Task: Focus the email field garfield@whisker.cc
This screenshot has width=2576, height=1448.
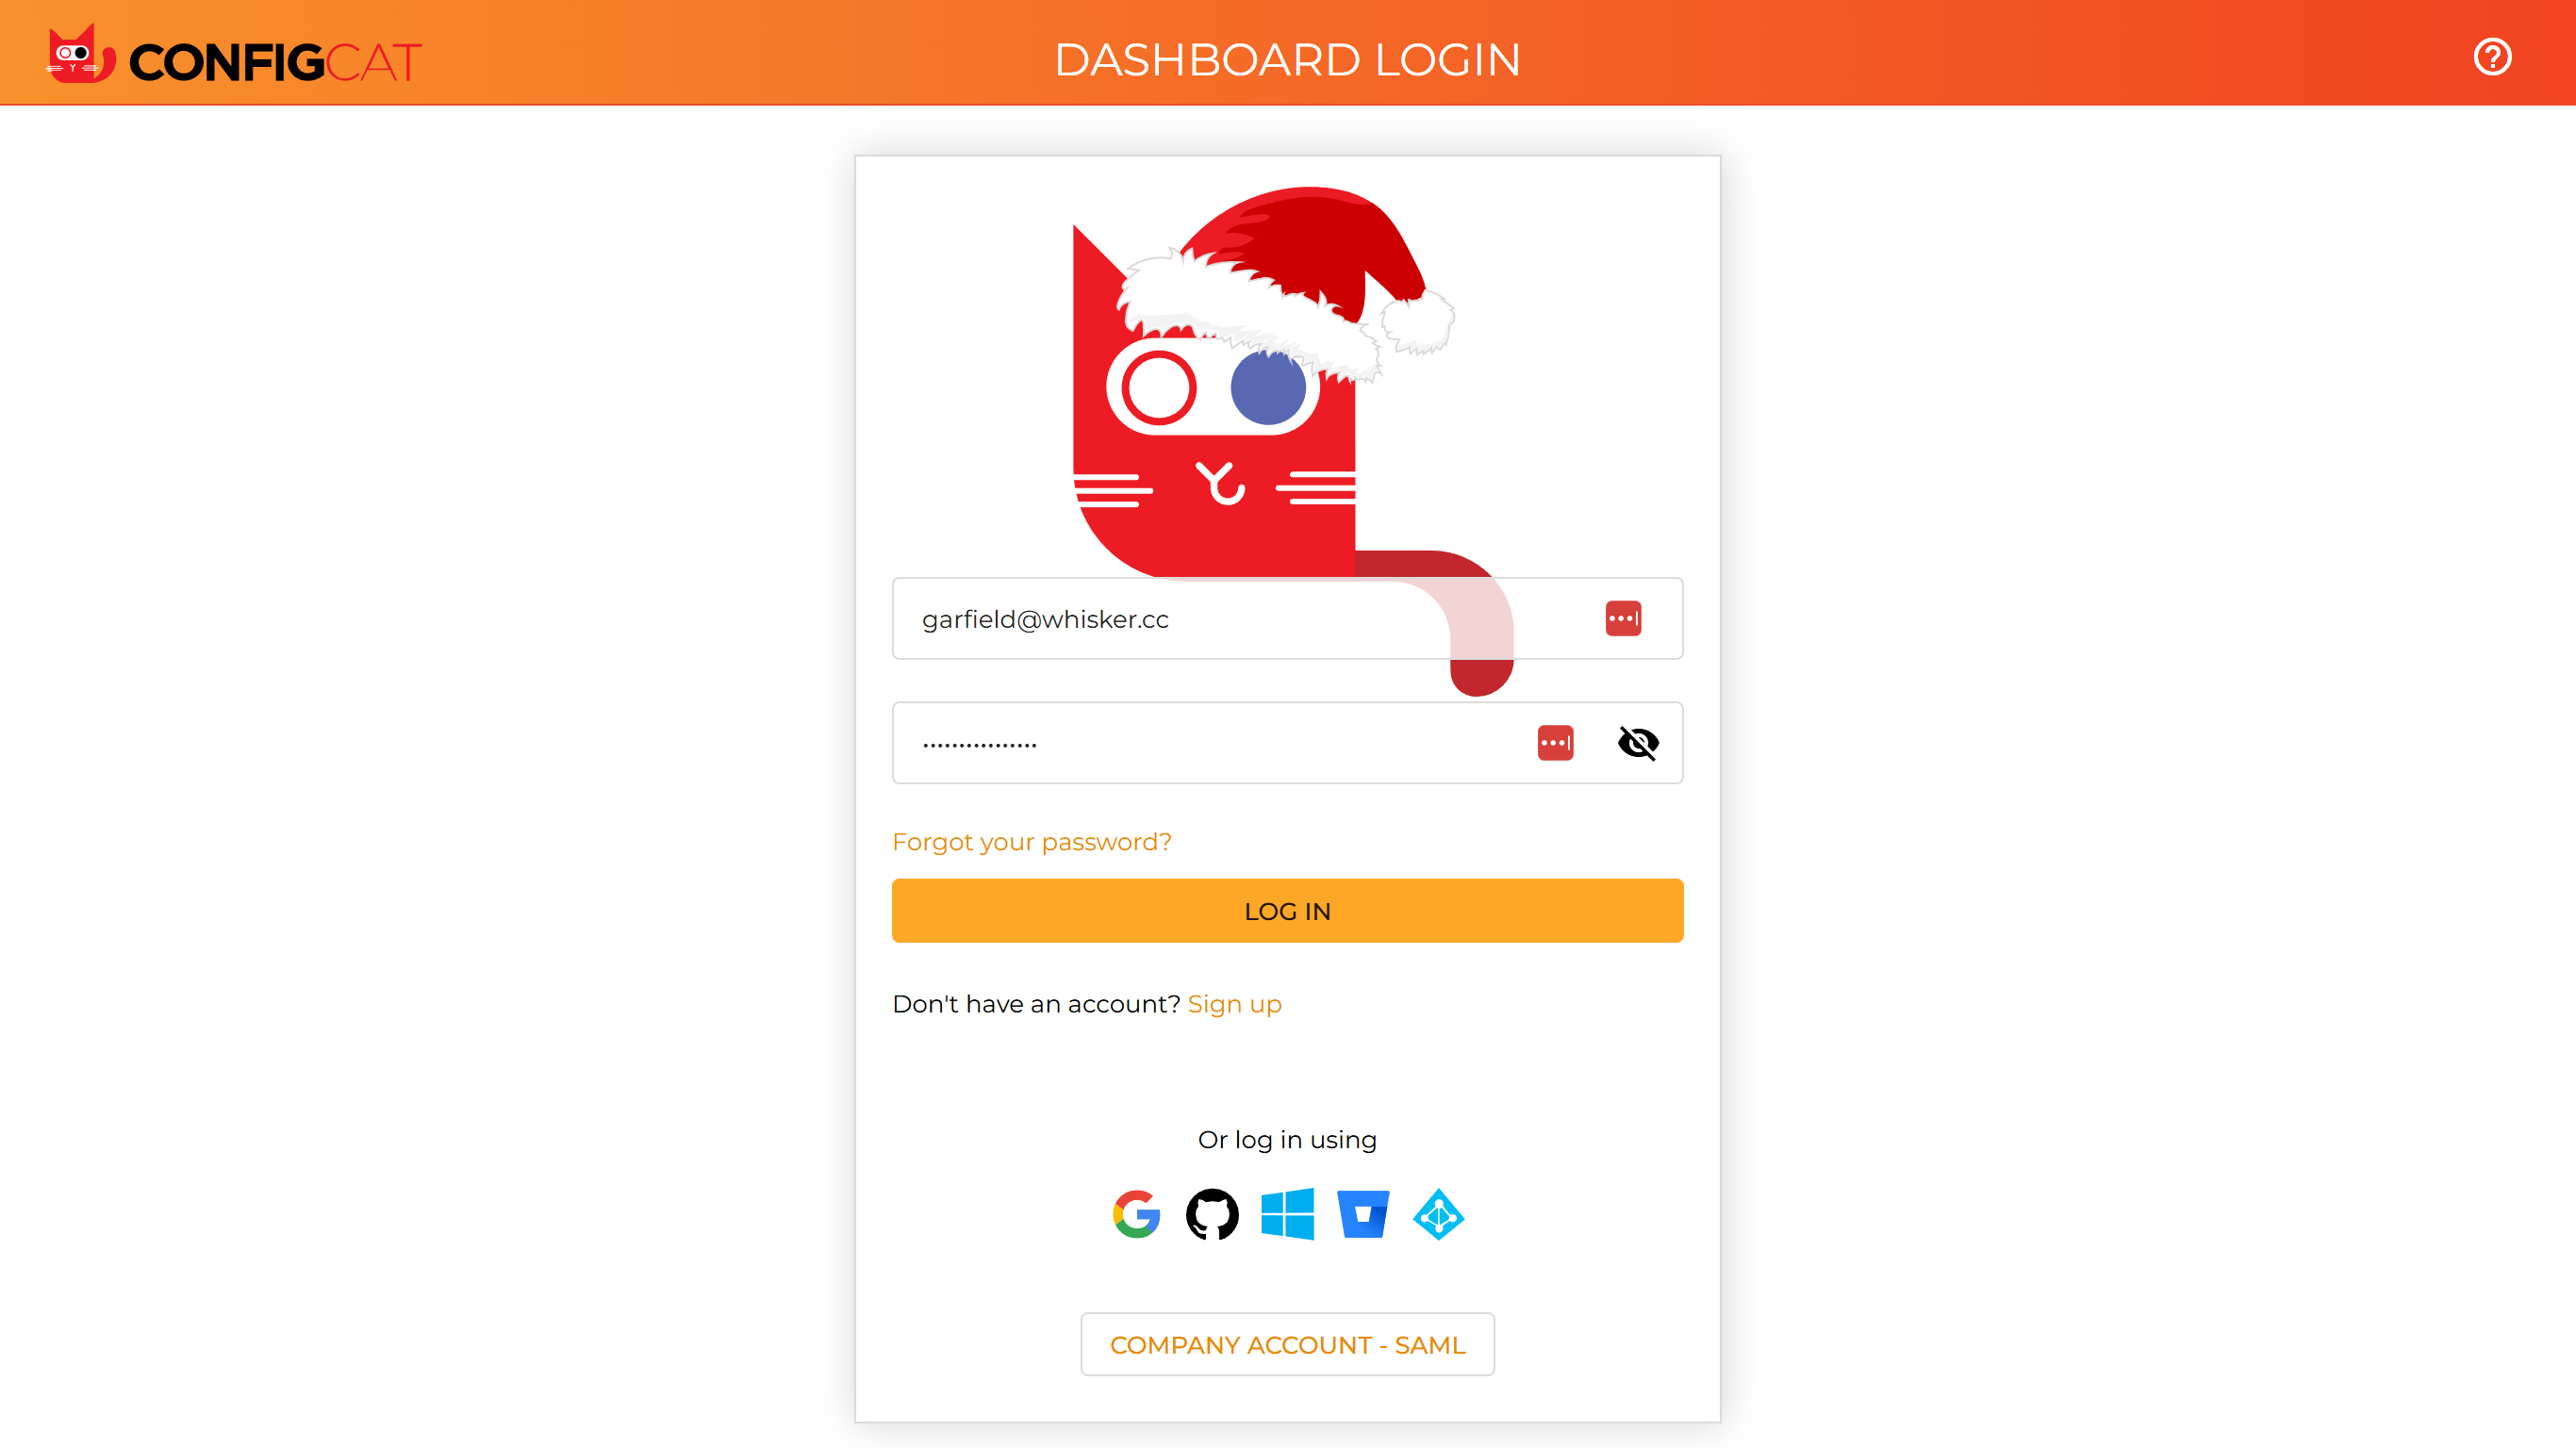Action: (x=1287, y=618)
